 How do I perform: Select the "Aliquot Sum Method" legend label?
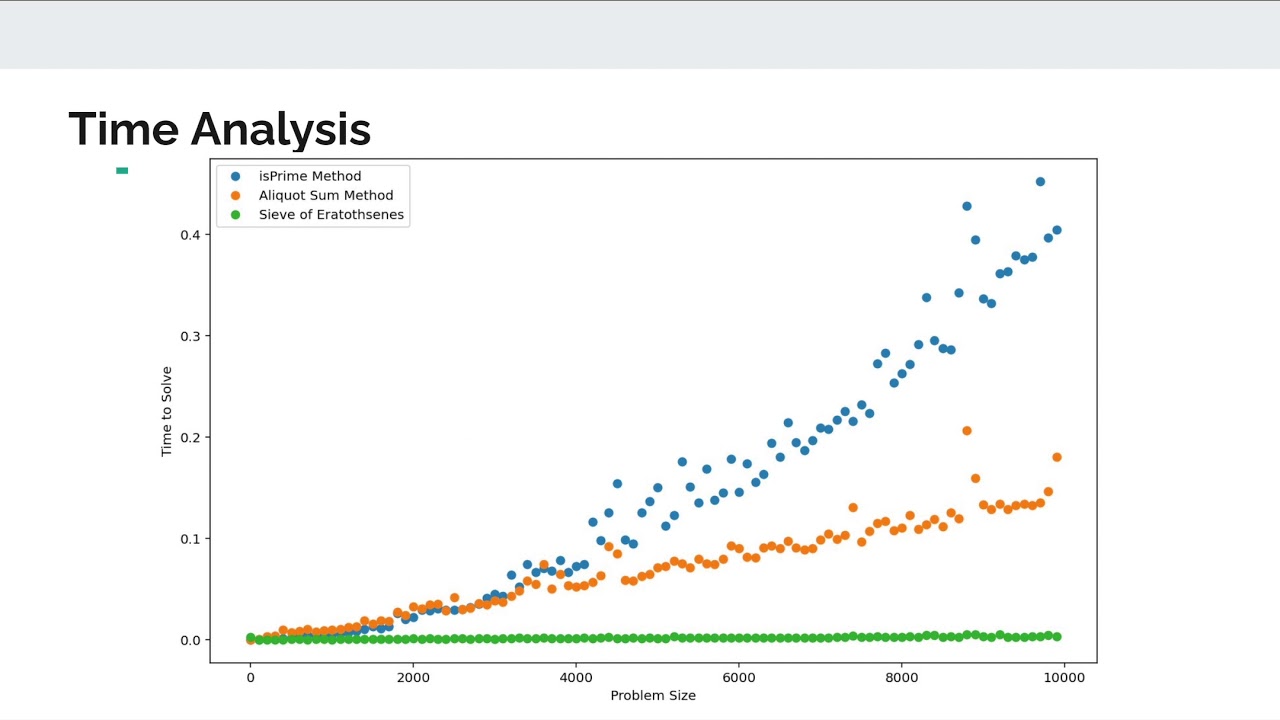[x=326, y=195]
